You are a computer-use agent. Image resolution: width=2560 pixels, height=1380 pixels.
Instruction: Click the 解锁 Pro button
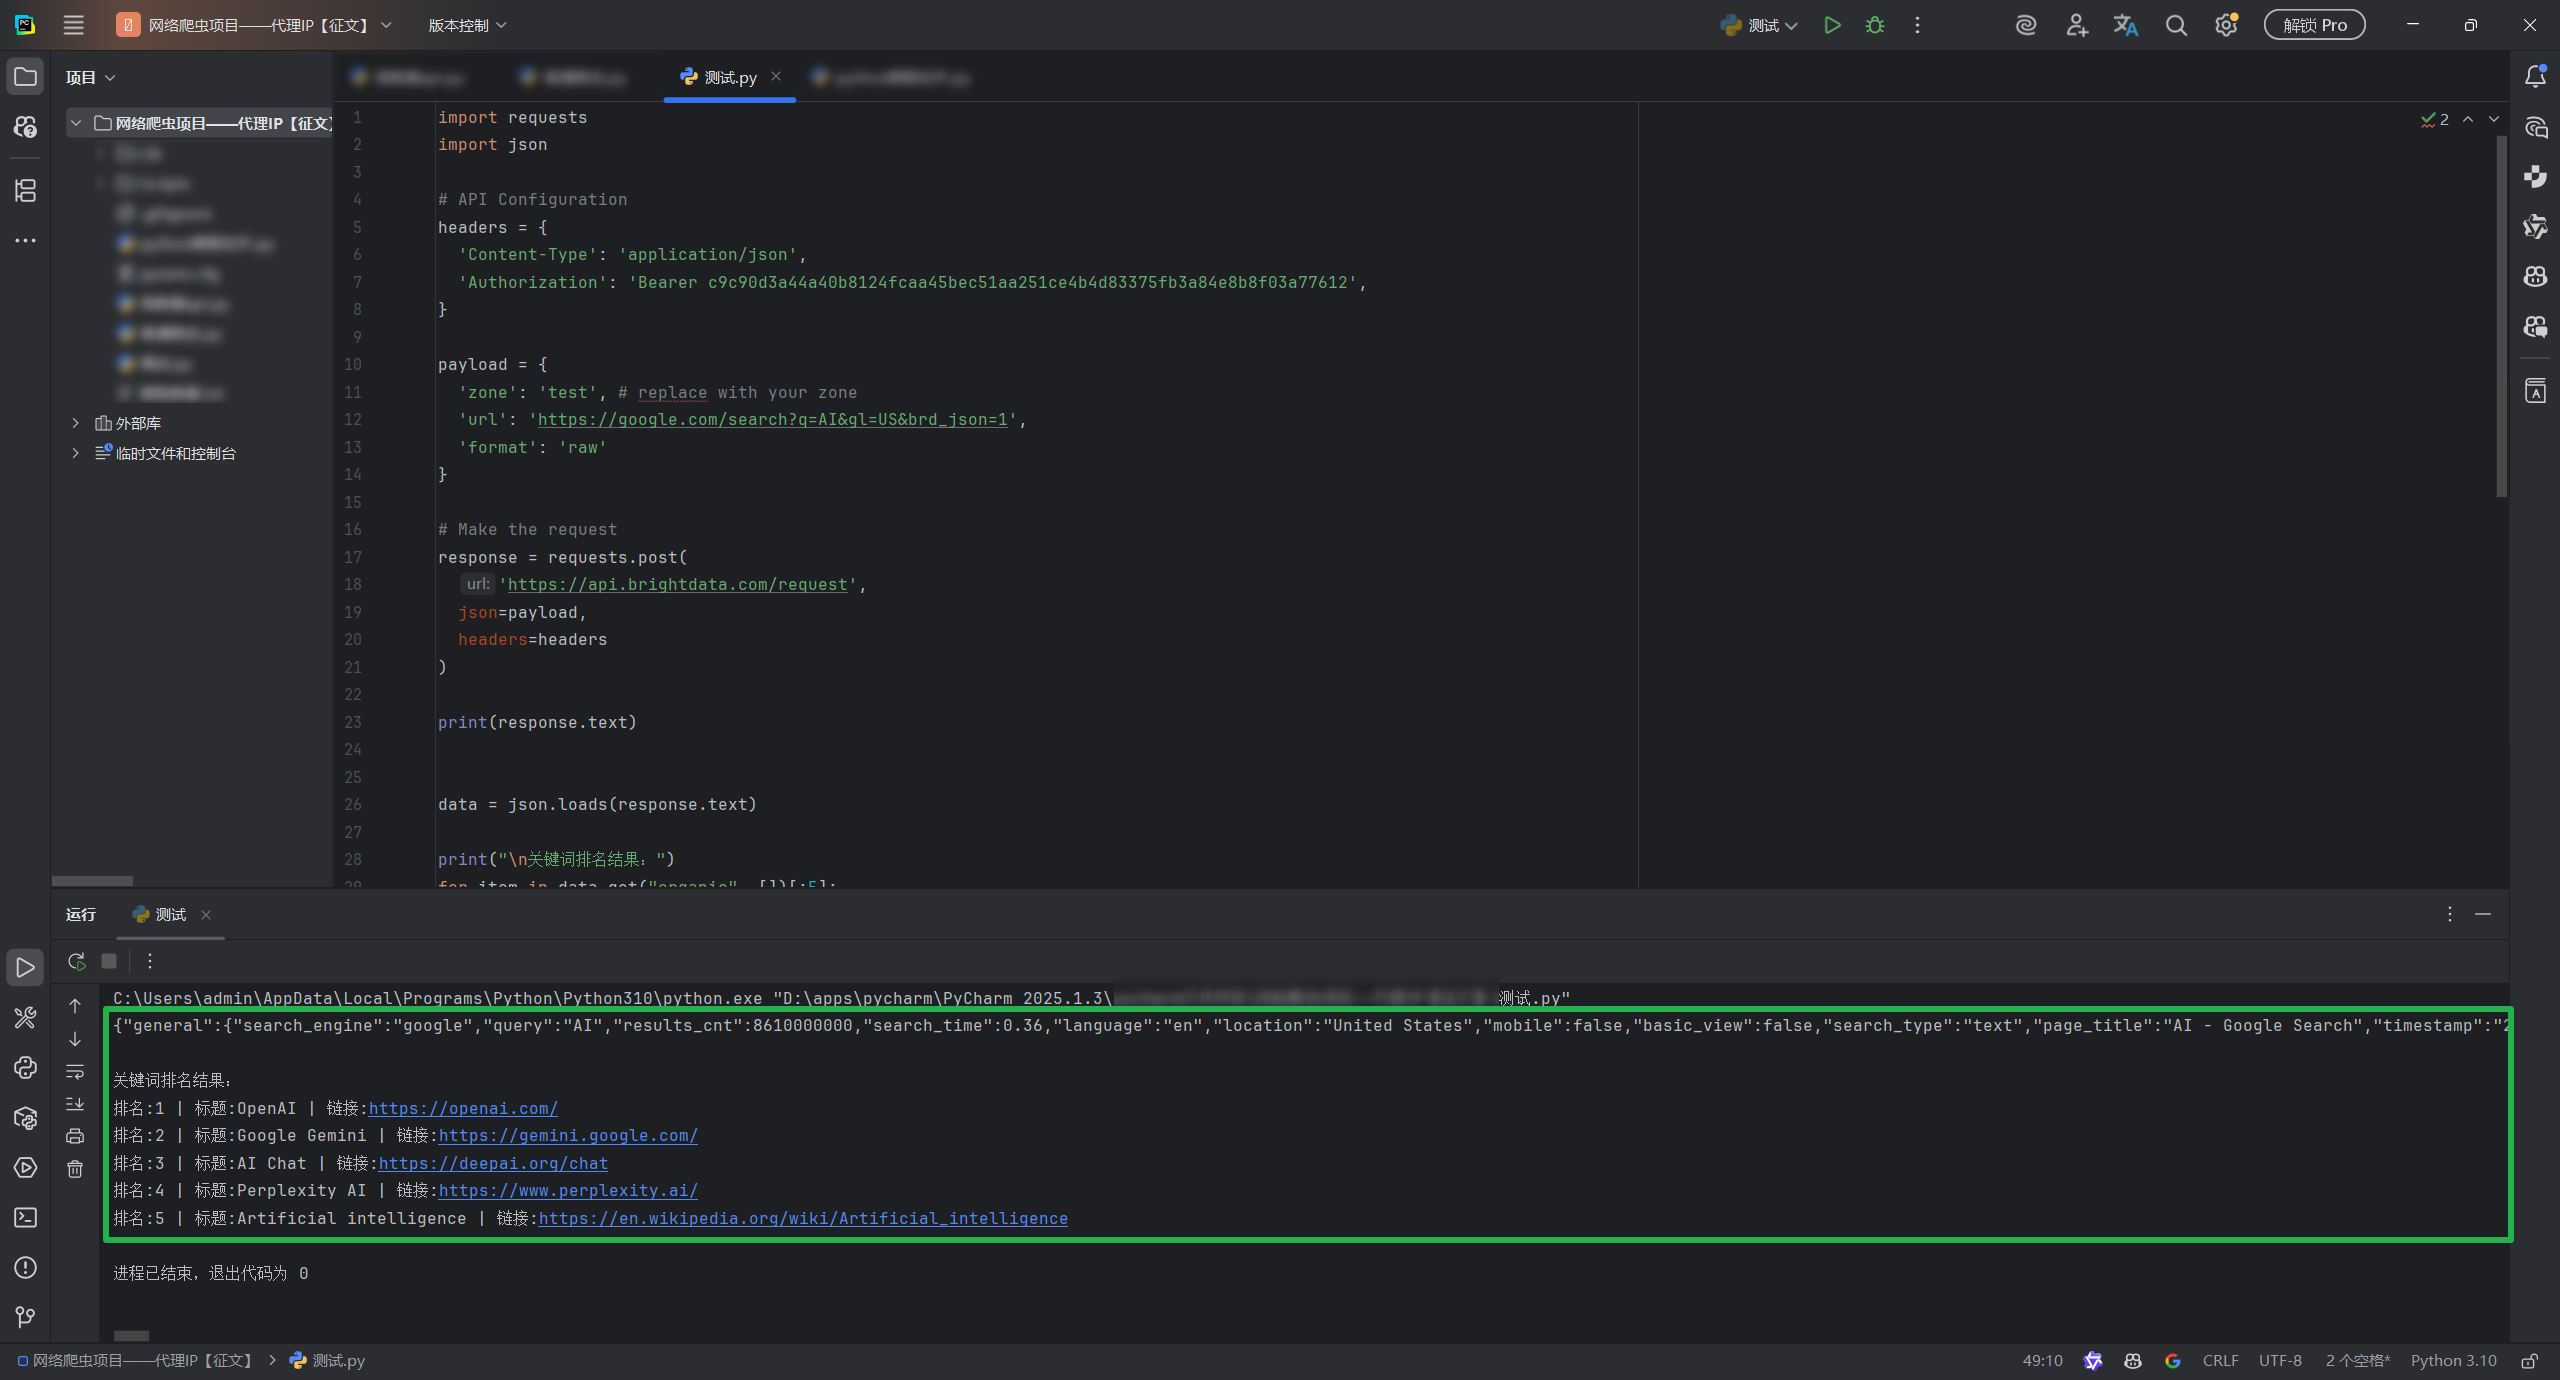[2314, 25]
